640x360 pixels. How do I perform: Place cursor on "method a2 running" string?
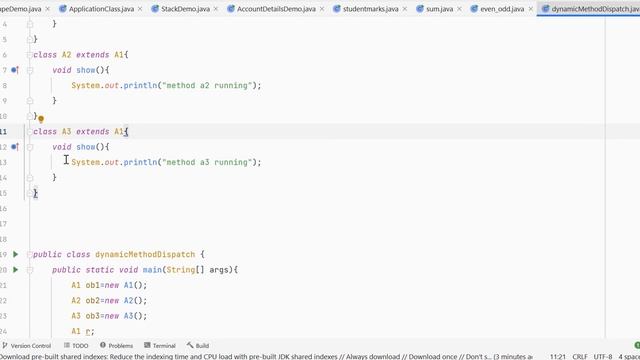[206, 86]
